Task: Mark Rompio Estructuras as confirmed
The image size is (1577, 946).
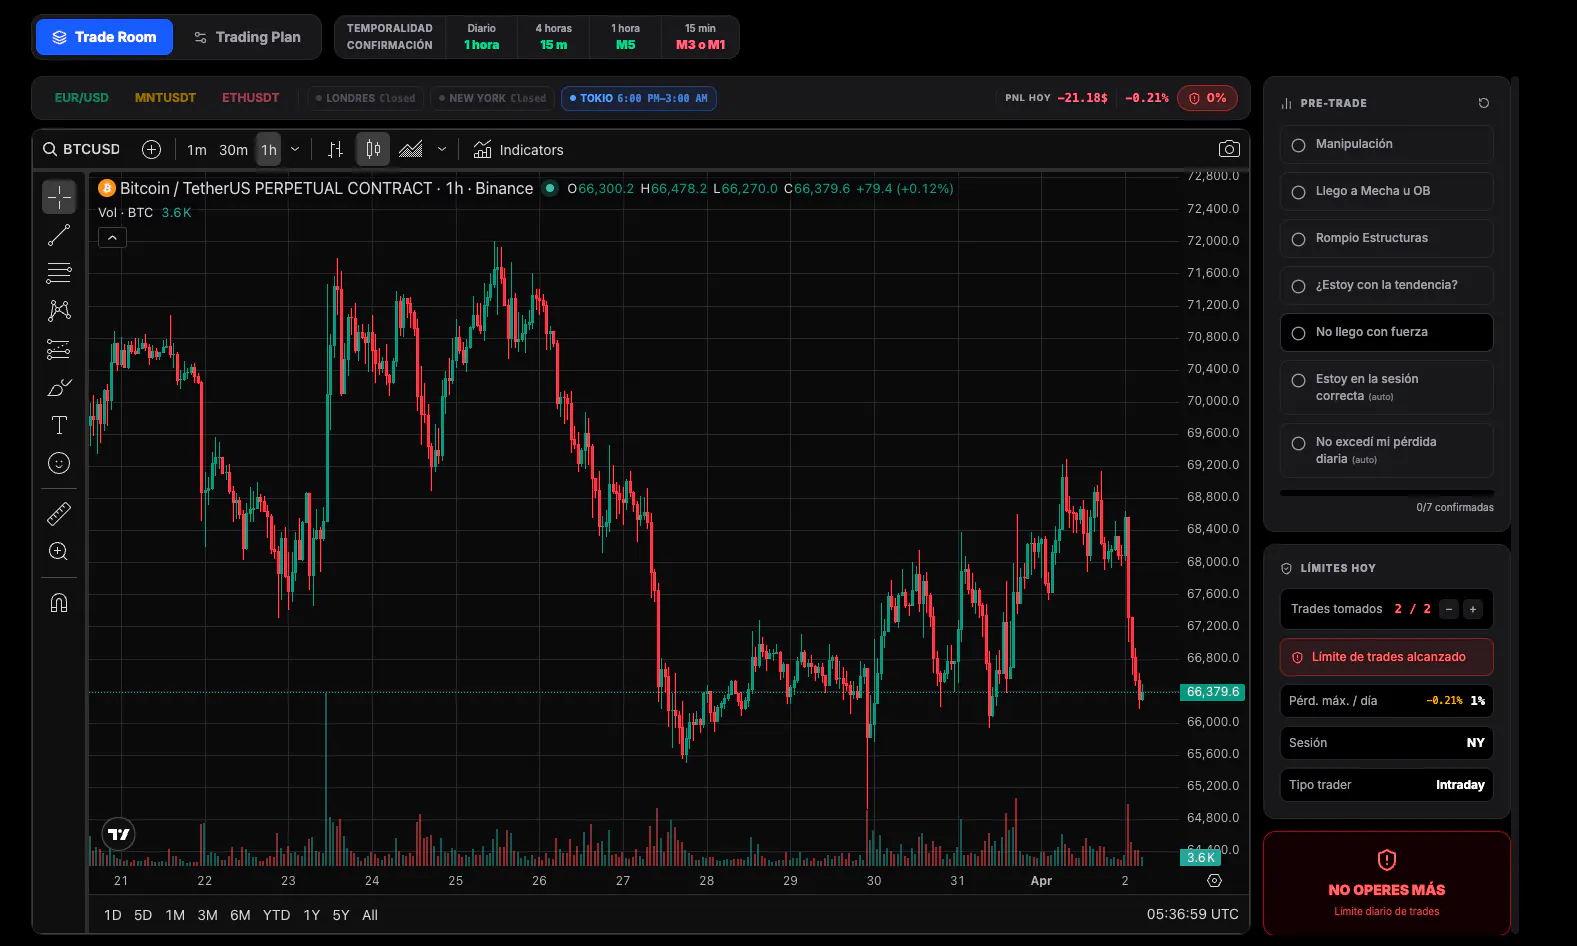Action: point(1386,238)
